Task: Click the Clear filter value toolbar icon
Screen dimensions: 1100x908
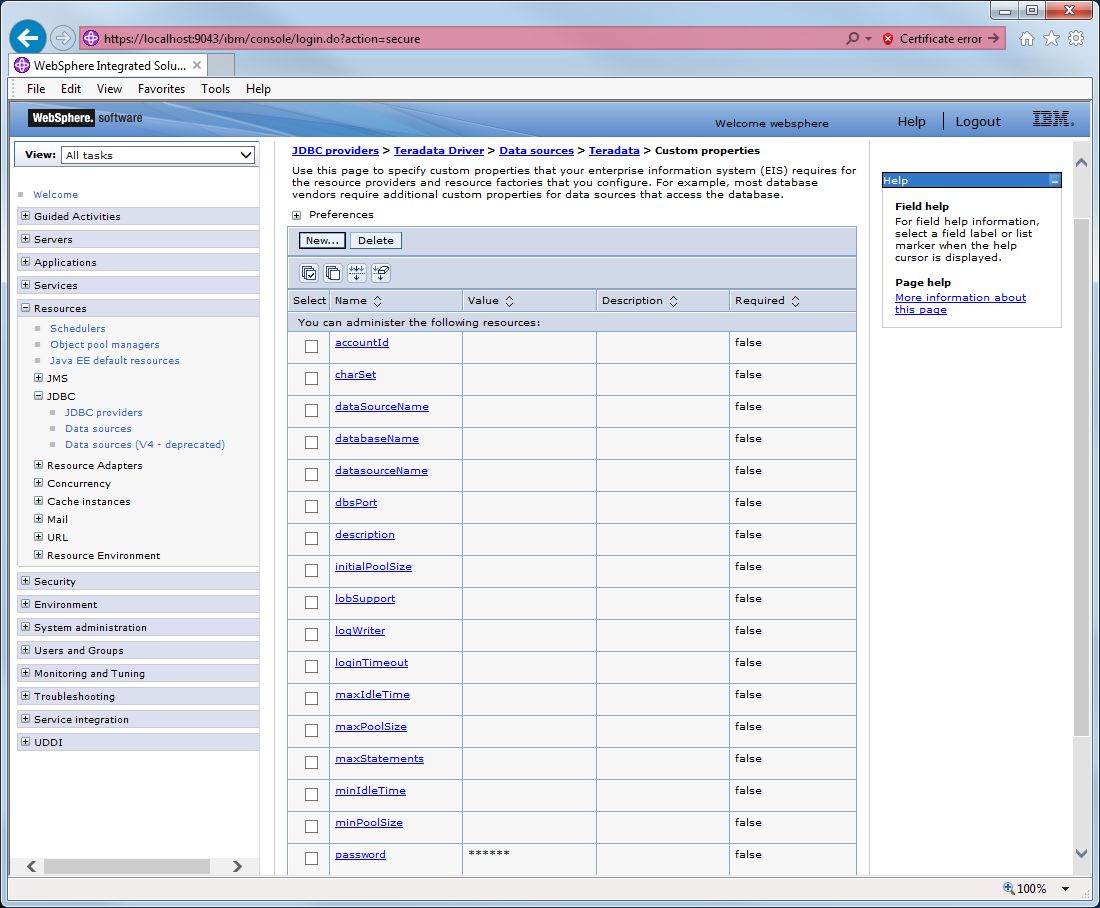Action: 381,273
